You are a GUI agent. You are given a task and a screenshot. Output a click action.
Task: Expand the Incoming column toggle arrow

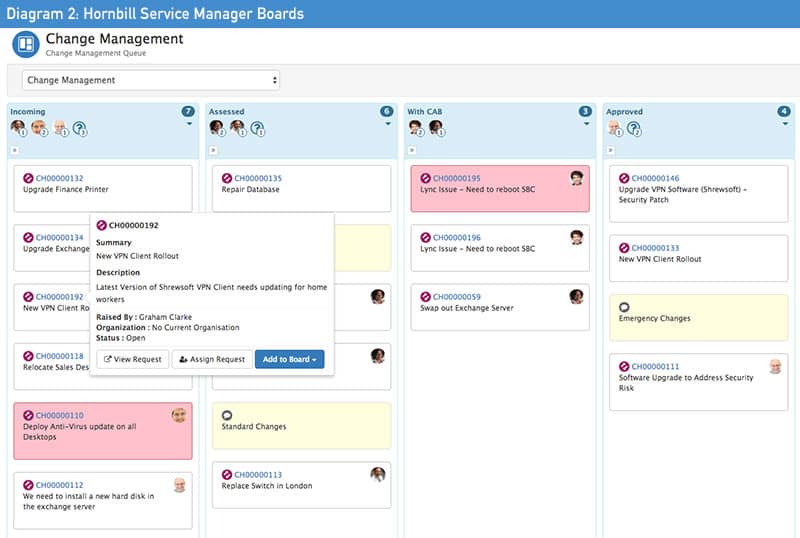pos(15,150)
